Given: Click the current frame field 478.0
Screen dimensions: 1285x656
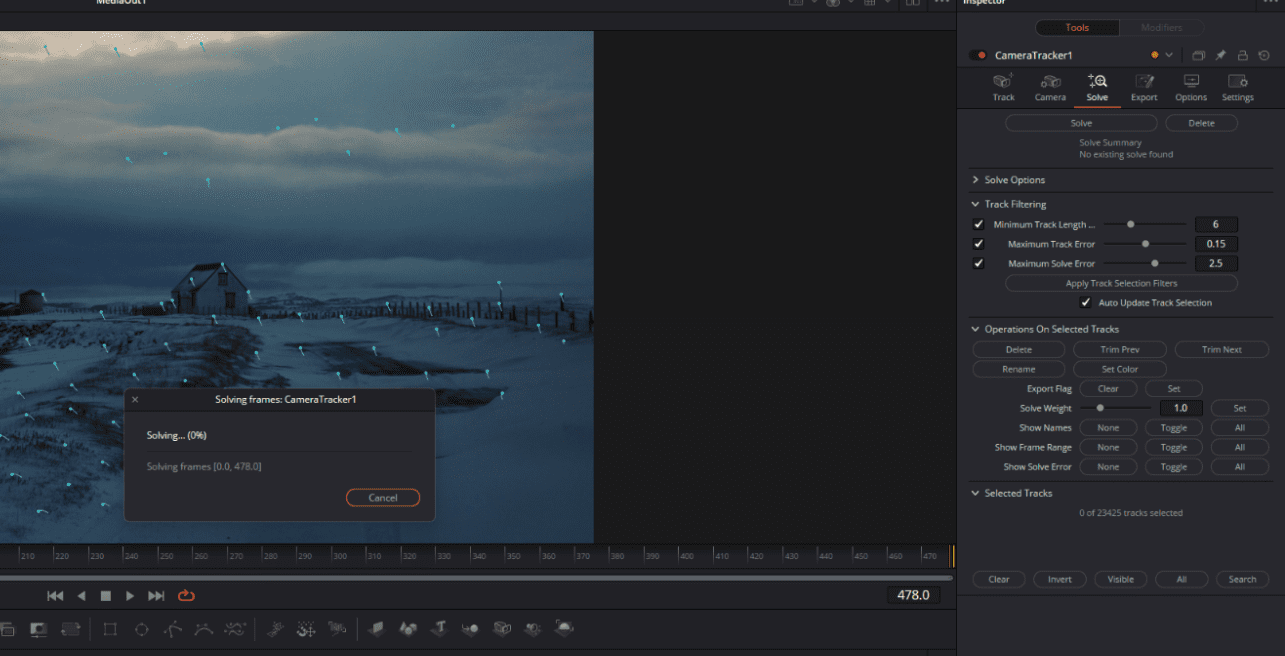Looking at the screenshot, I should 913,595.
